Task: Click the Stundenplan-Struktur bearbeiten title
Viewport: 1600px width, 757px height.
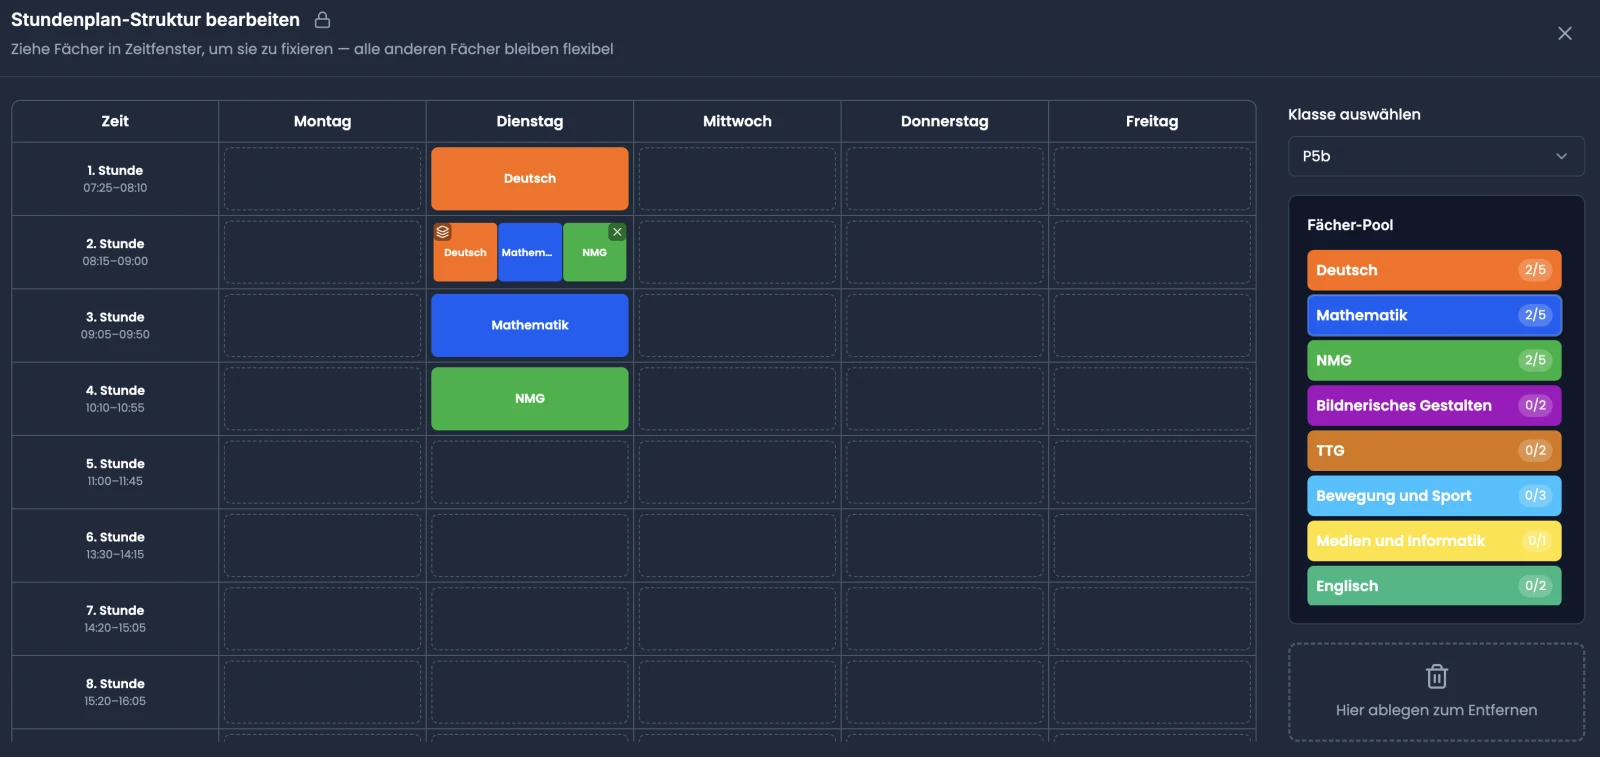Action: (155, 20)
